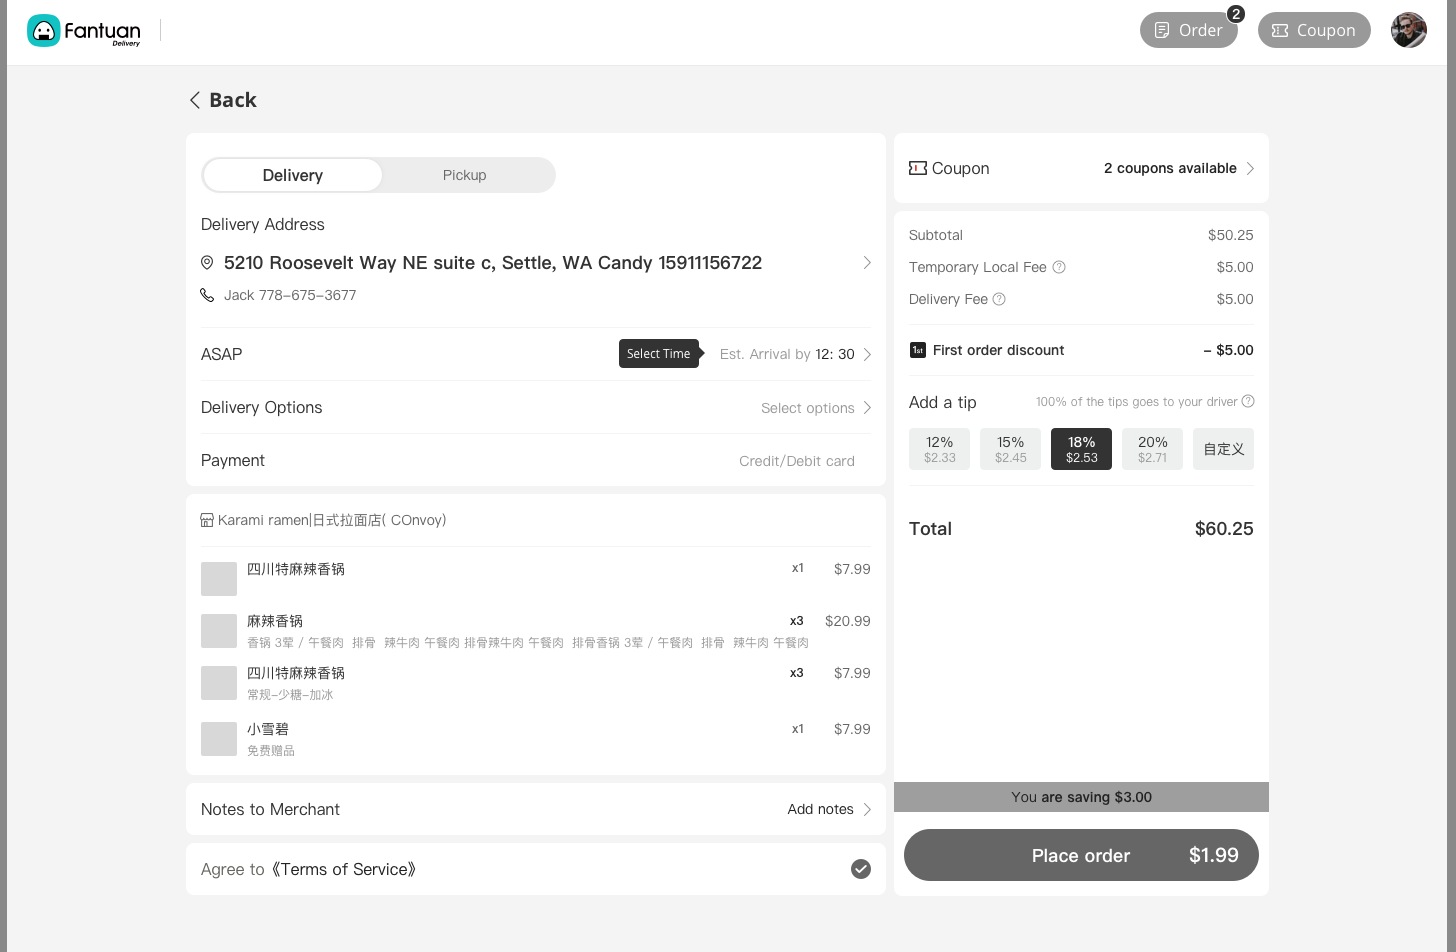The height and width of the screenshot is (952, 1456).
Task: Click the $60.25 total amount
Action: tap(1224, 529)
